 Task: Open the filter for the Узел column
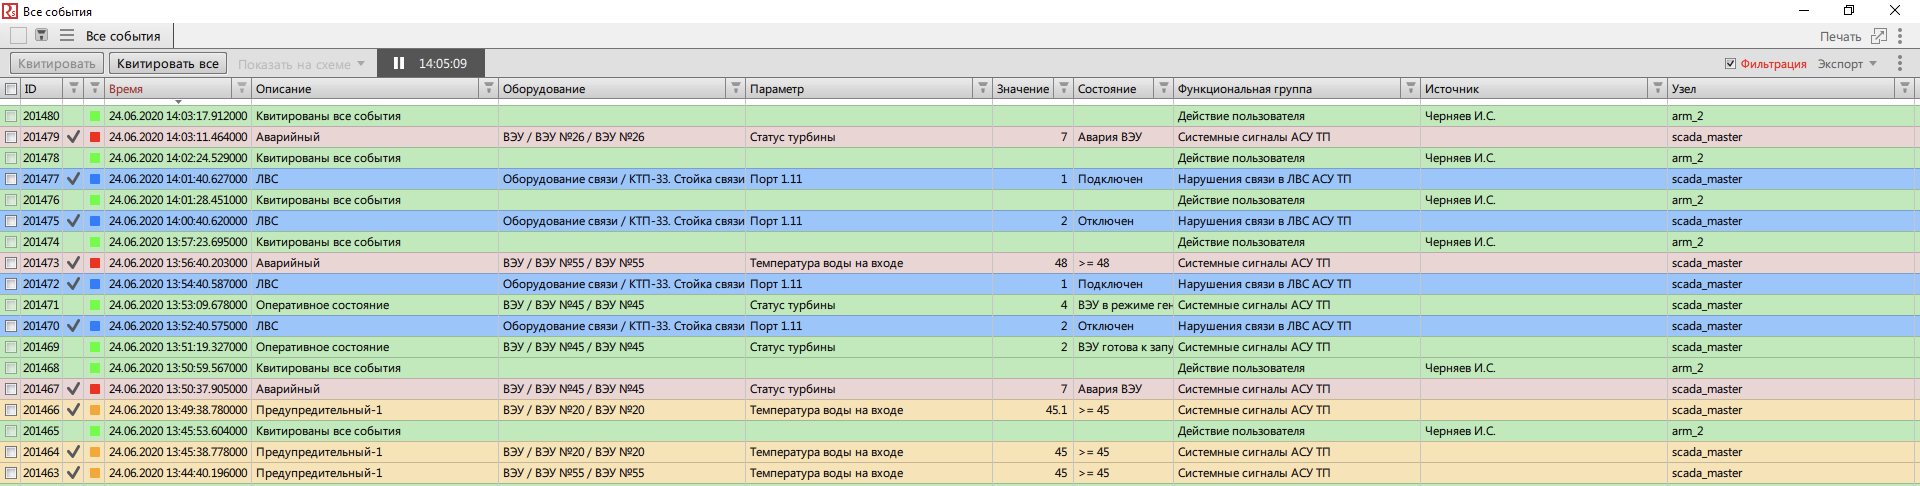click(1904, 88)
